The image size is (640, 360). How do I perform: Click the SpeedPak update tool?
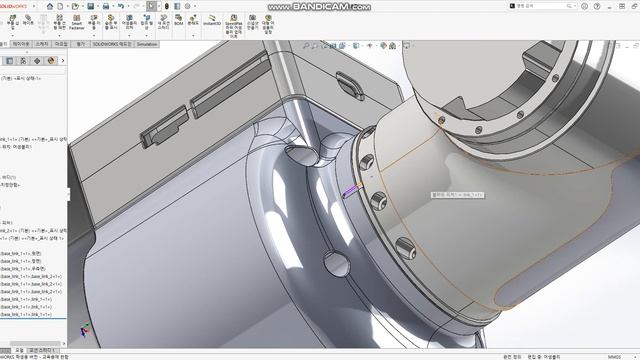234,26
